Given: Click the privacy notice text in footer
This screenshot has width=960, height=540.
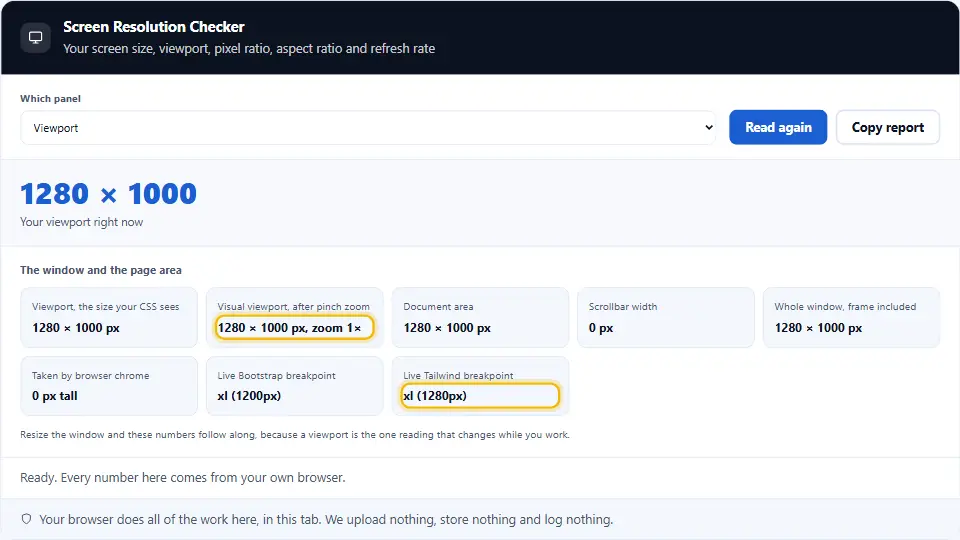Looking at the screenshot, I should click(x=326, y=519).
